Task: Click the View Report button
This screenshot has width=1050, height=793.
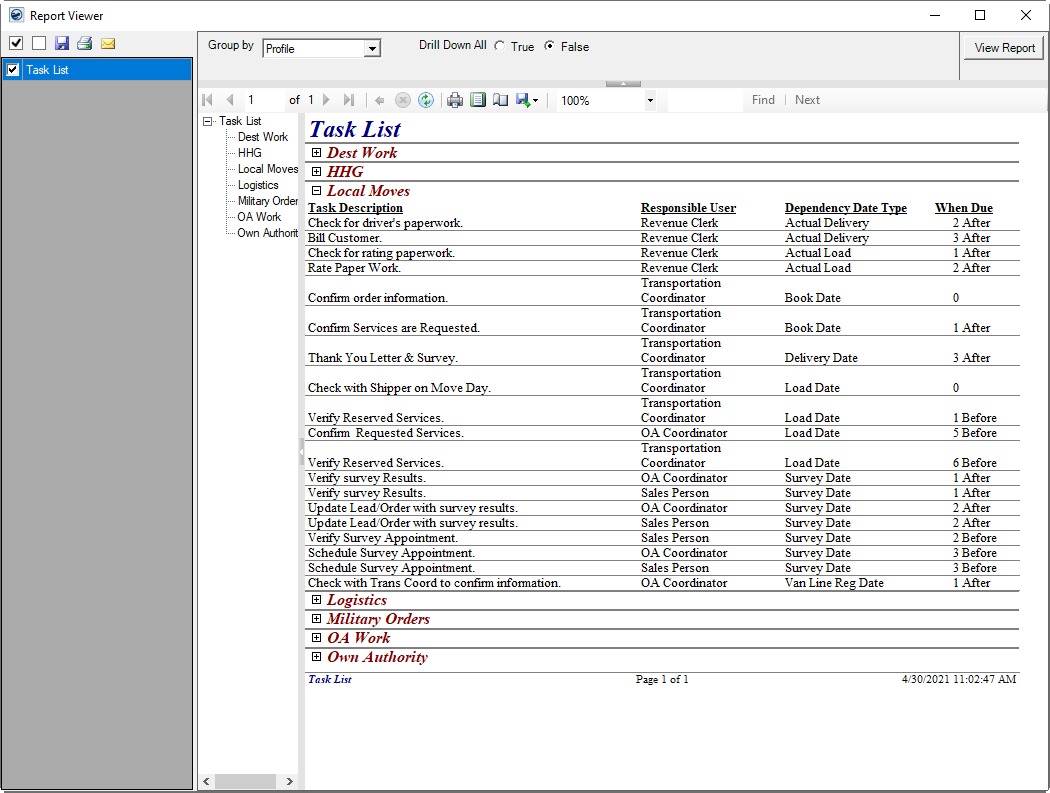Action: click(1004, 48)
